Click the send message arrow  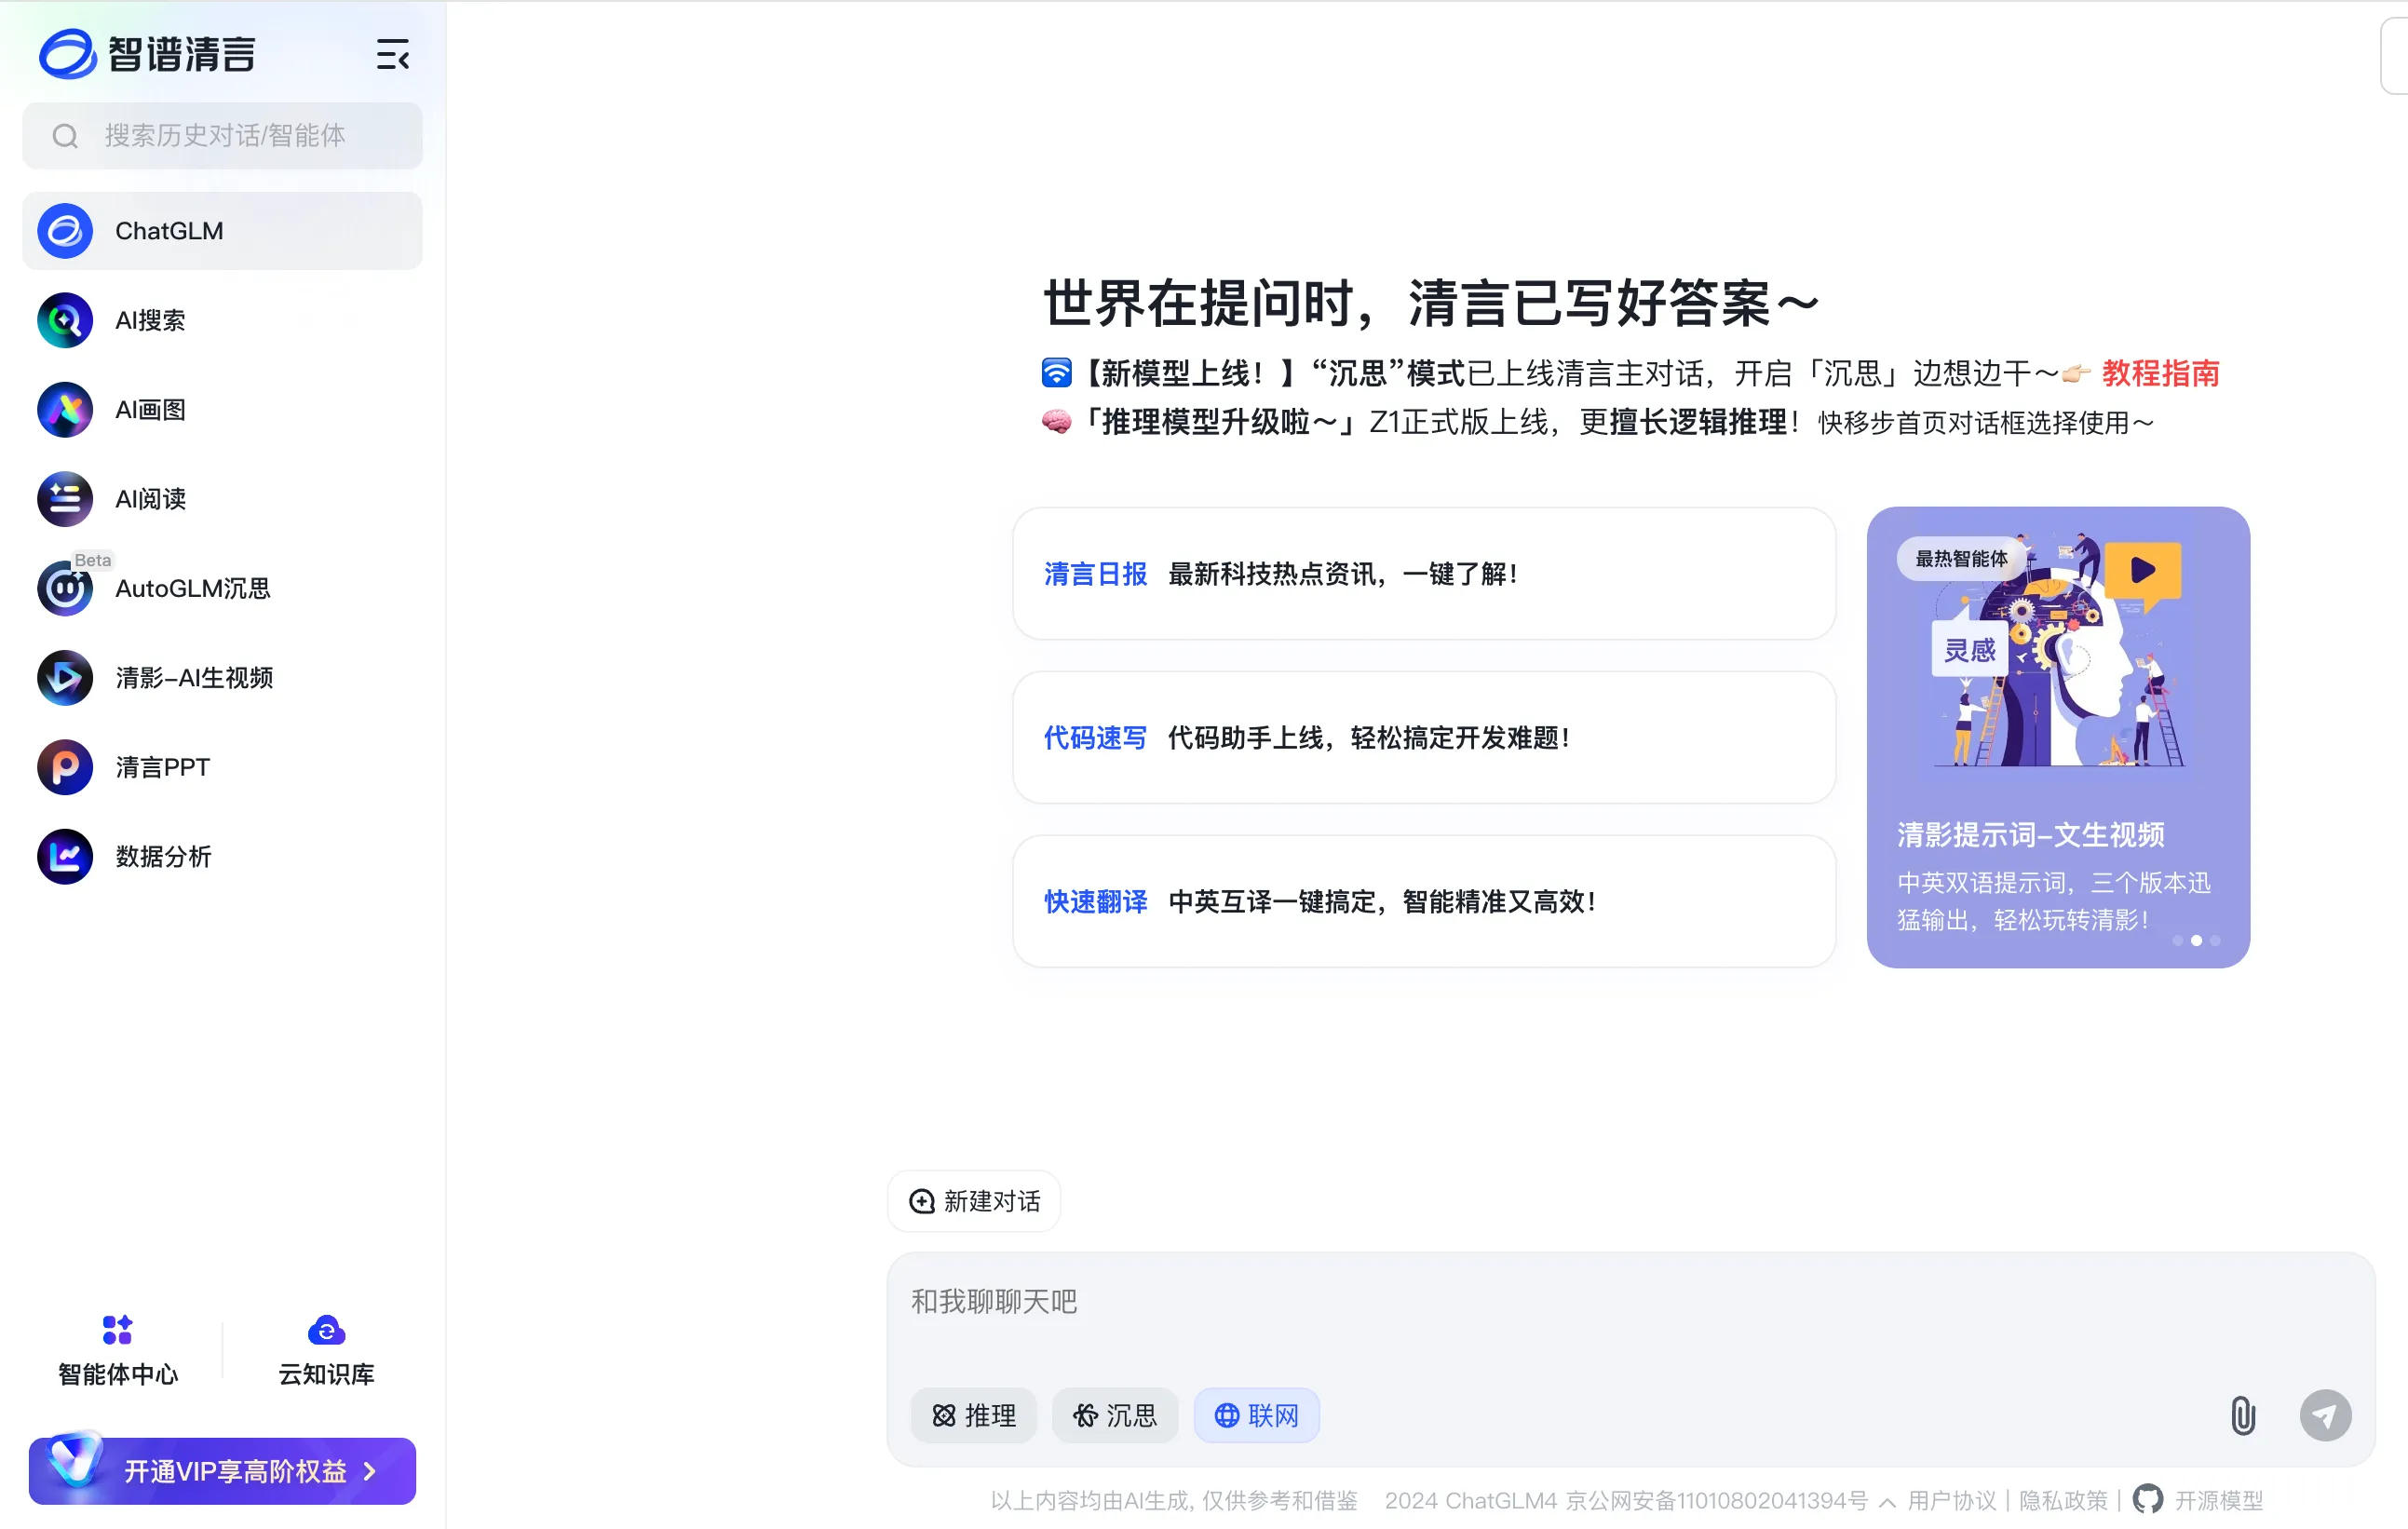(2325, 1416)
